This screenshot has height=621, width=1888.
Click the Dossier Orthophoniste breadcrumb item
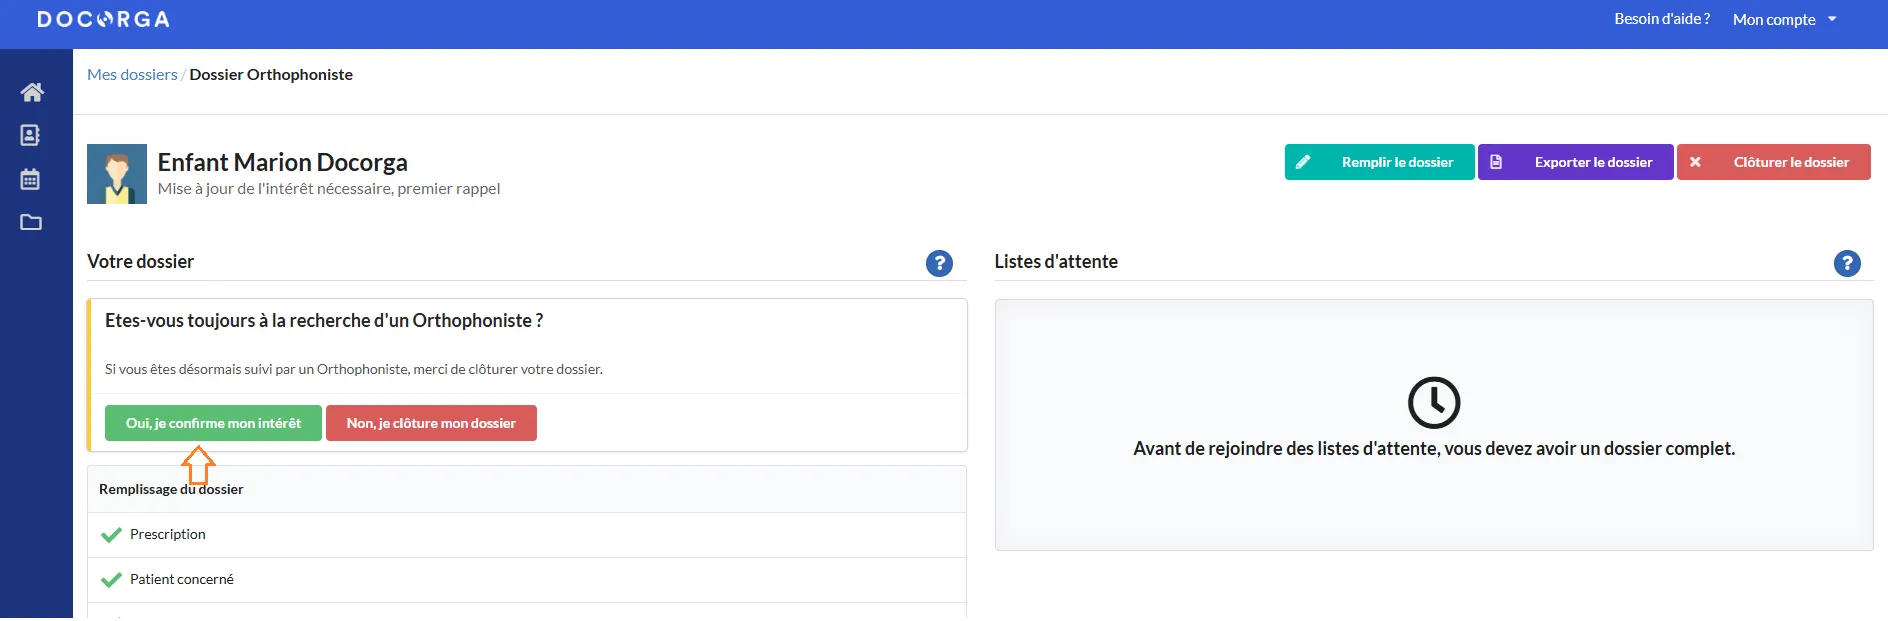click(271, 75)
